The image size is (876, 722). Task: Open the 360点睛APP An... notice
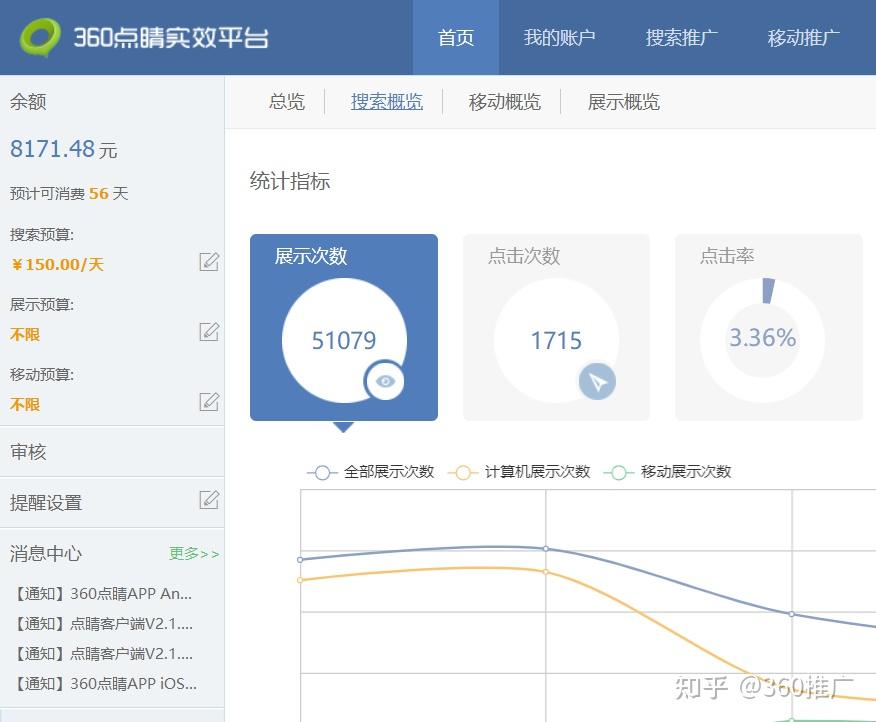103,593
